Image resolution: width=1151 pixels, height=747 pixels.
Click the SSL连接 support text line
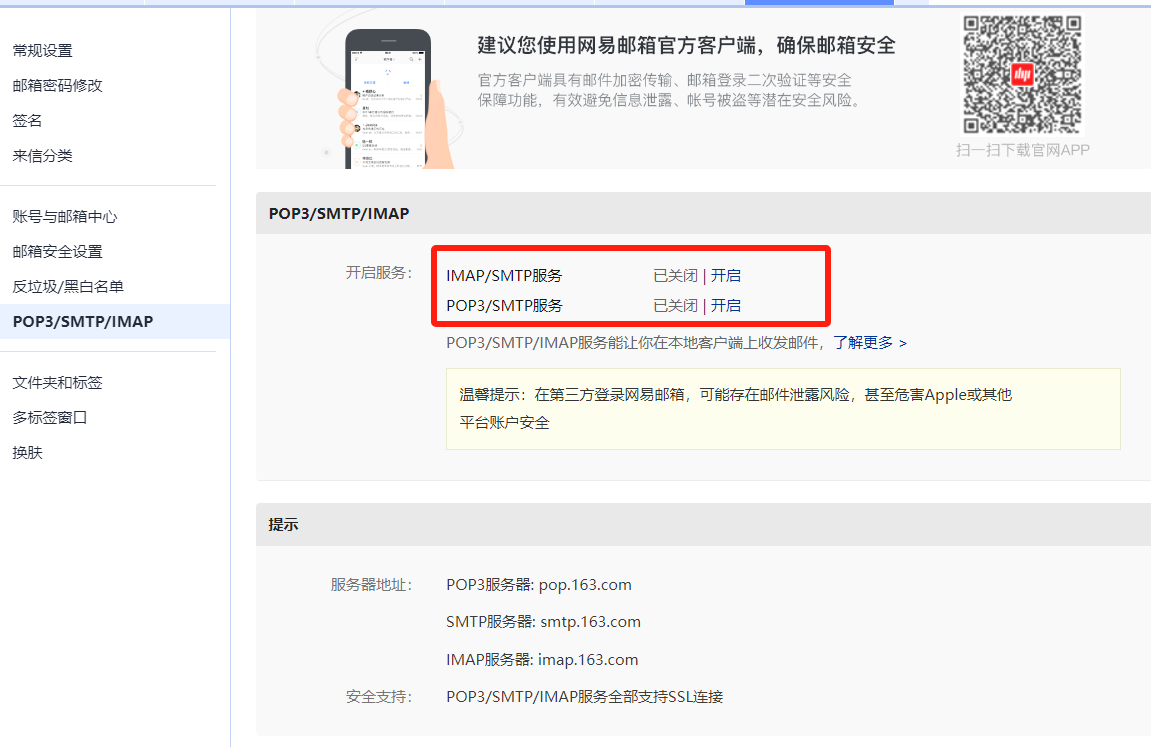584,697
